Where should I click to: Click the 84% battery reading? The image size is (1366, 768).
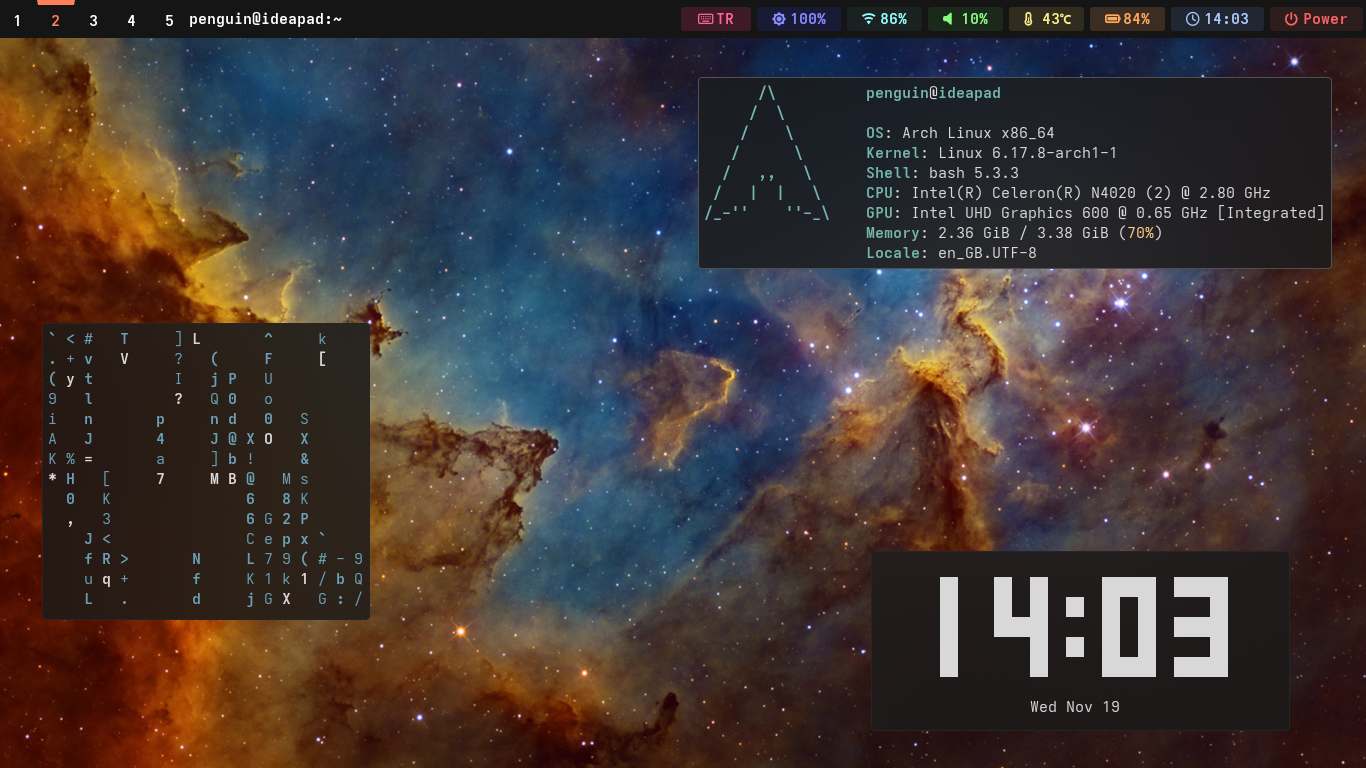tap(1137, 19)
